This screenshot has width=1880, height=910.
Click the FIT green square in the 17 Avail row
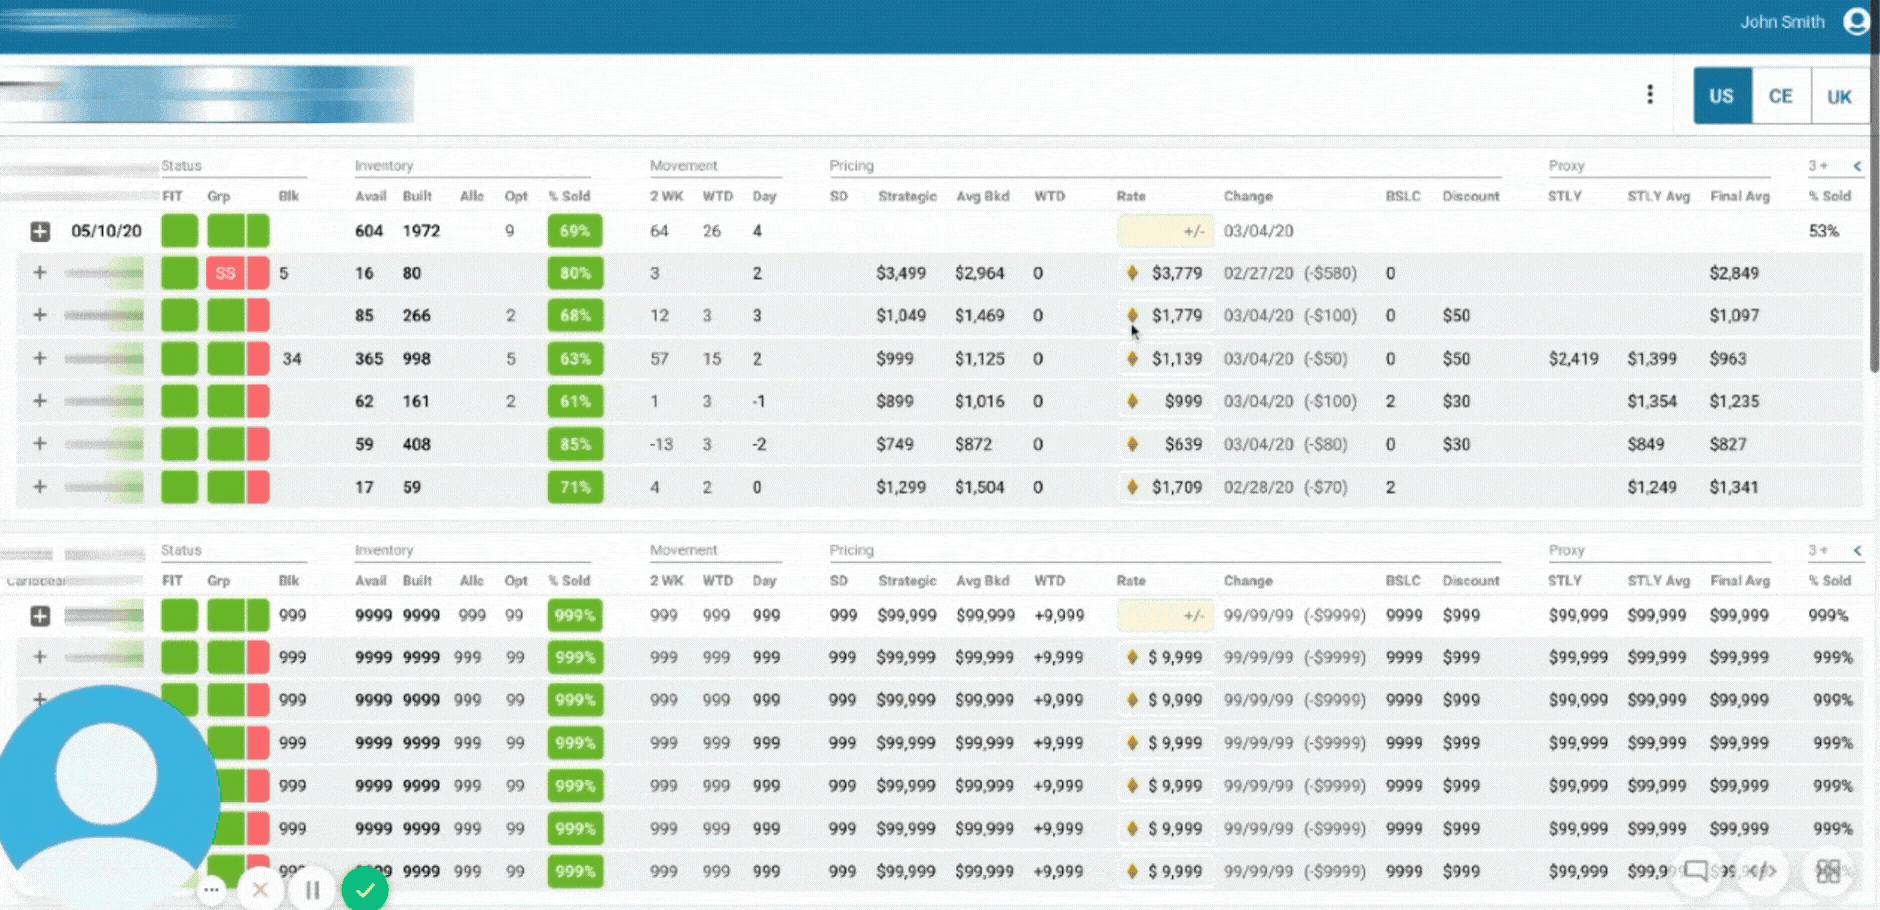180,487
